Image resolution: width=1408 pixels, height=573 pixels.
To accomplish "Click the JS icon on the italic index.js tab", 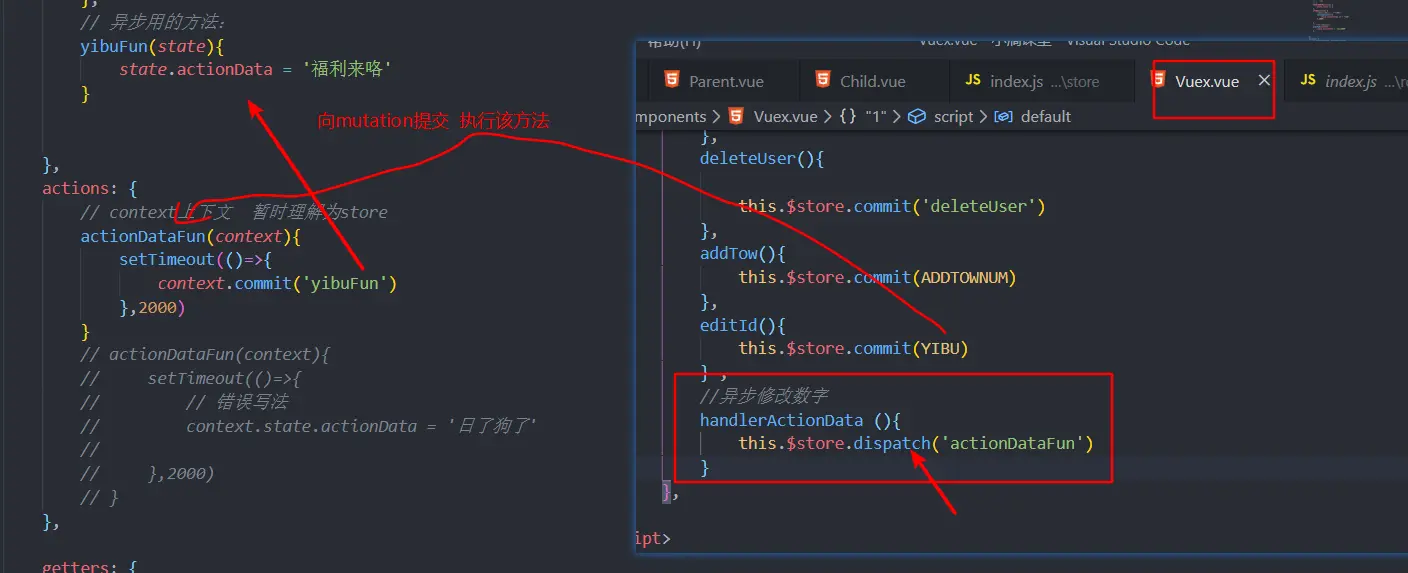I will click(x=1308, y=80).
